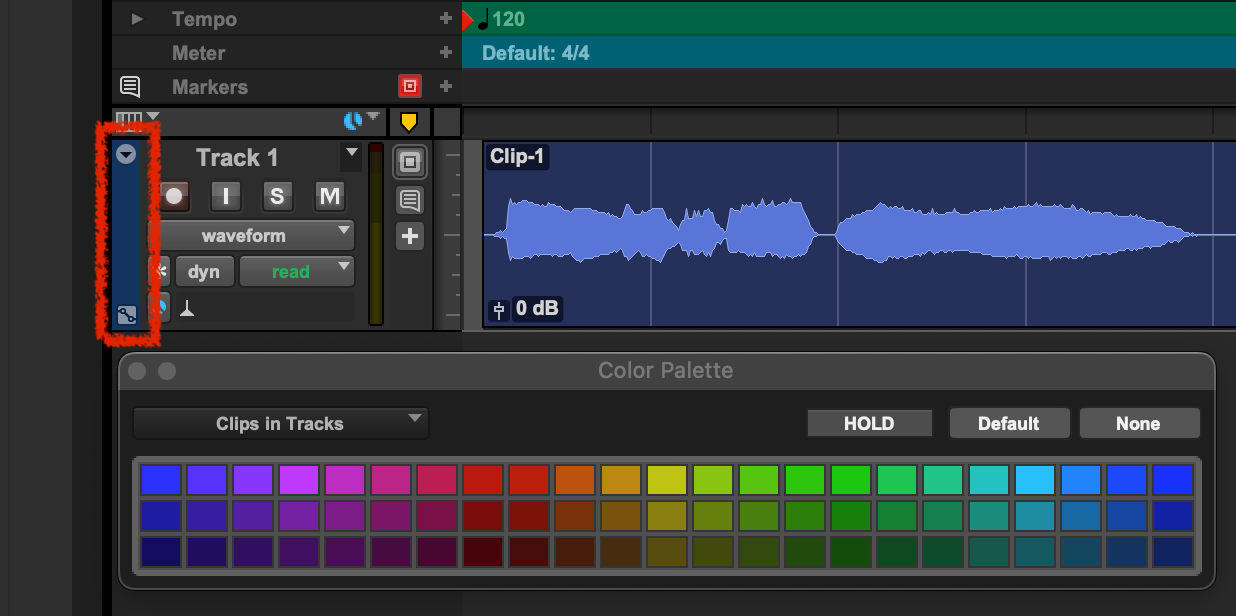Image resolution: width=1236 pixels, height=616 pixels.
Task: Click the clip gain fader icon on Clip-1
Action: pyautogui.click(x=498, y=310)
